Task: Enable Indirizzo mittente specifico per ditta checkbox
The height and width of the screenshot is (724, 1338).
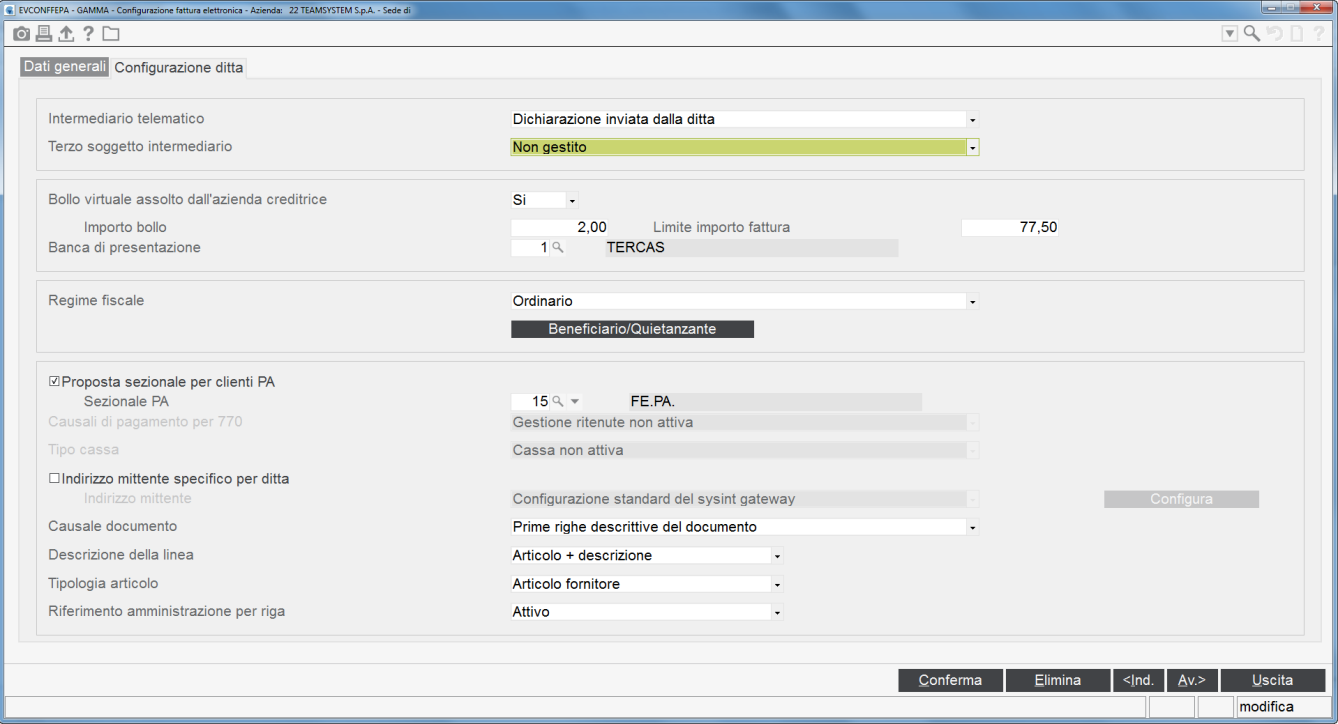Action: coord(55,478)
